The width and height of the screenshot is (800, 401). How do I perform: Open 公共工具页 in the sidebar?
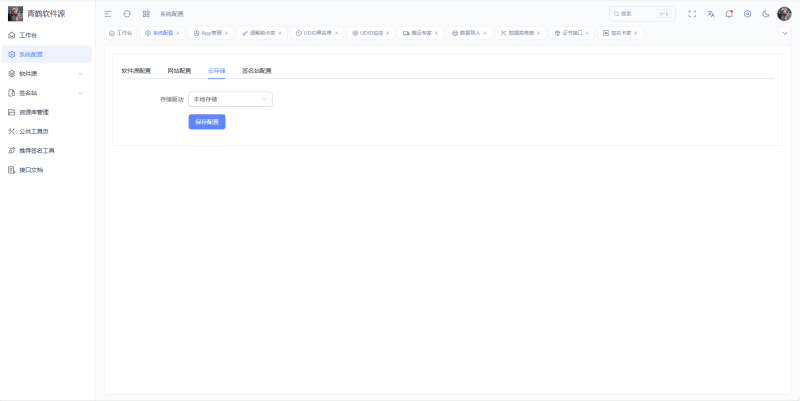(x=47, y=131)
